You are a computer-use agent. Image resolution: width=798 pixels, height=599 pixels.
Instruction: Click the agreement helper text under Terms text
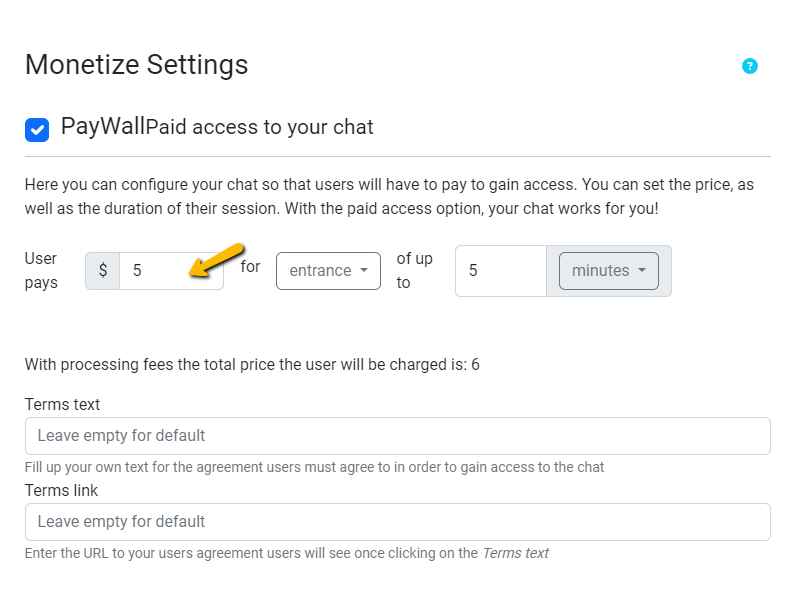[314, 467]
